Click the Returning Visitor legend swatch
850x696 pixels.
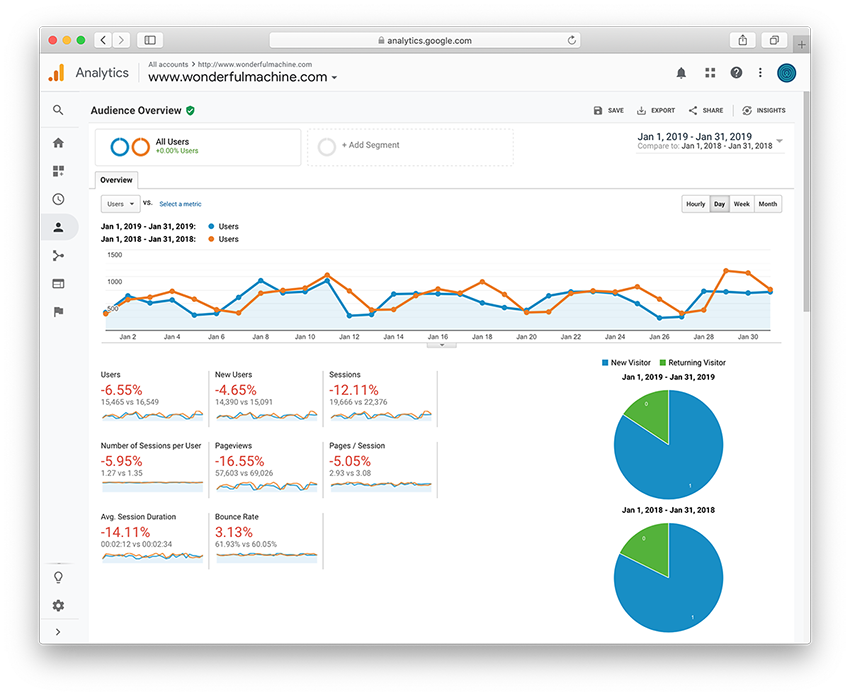point(662,363)
